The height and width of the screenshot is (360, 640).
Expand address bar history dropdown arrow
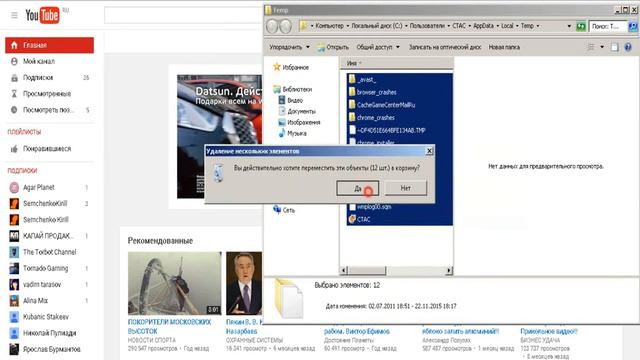pos(569,26)
